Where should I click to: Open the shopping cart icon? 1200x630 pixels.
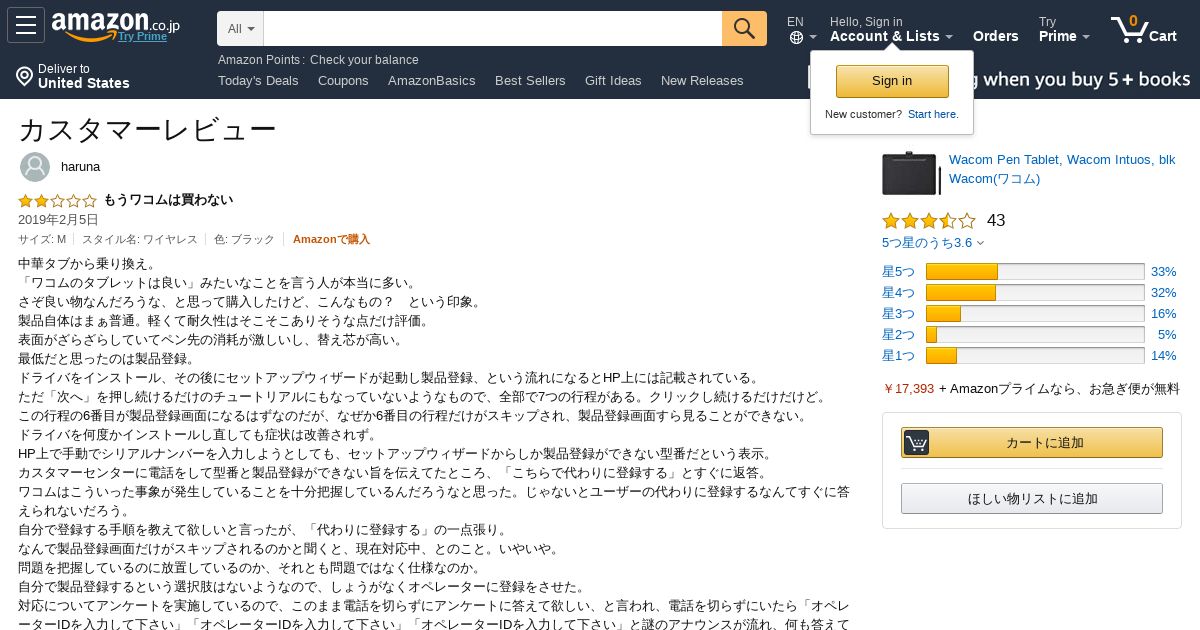(1129, 29)
